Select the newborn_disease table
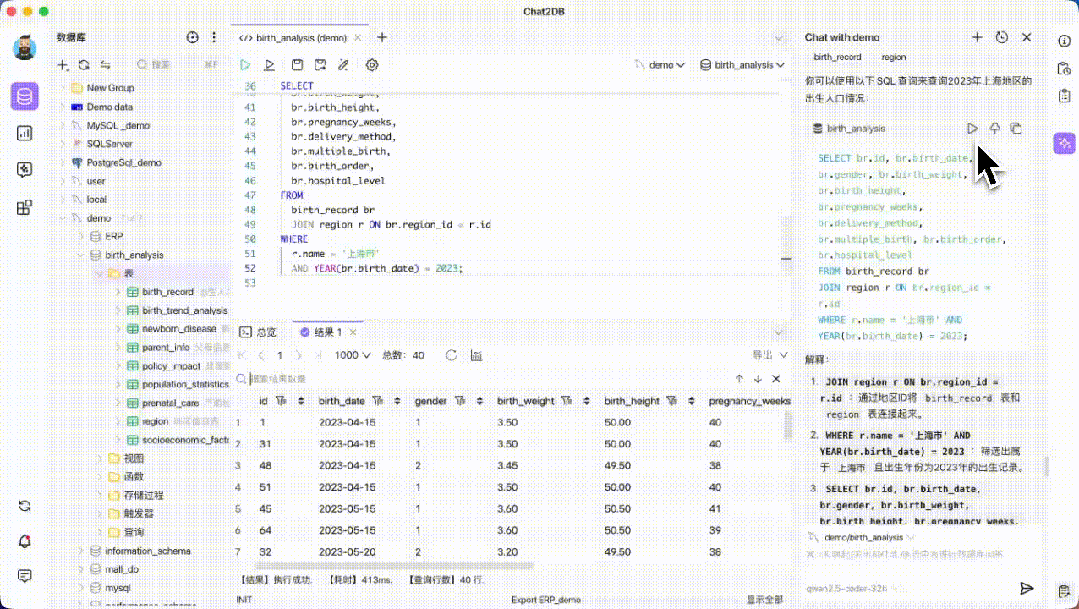This screenshot has height=609, width=1079. click(179, 329)
